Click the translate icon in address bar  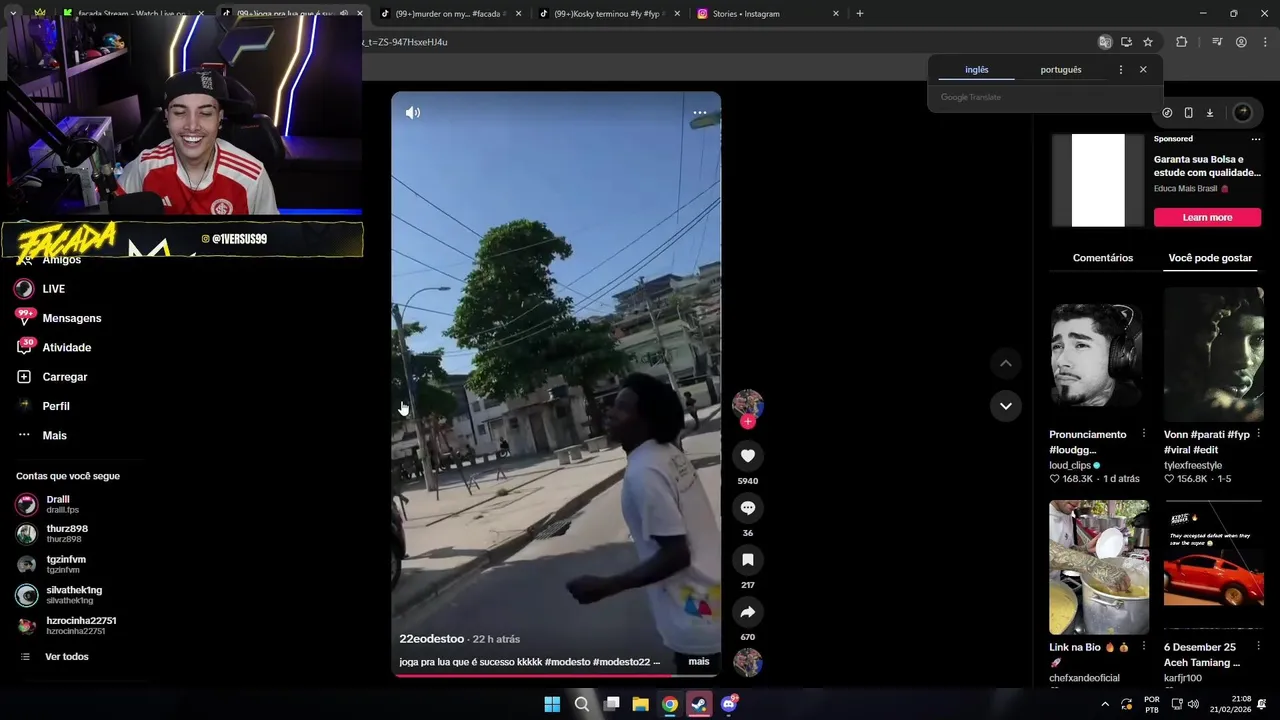pyautogui.click(x=1104, y=42)
